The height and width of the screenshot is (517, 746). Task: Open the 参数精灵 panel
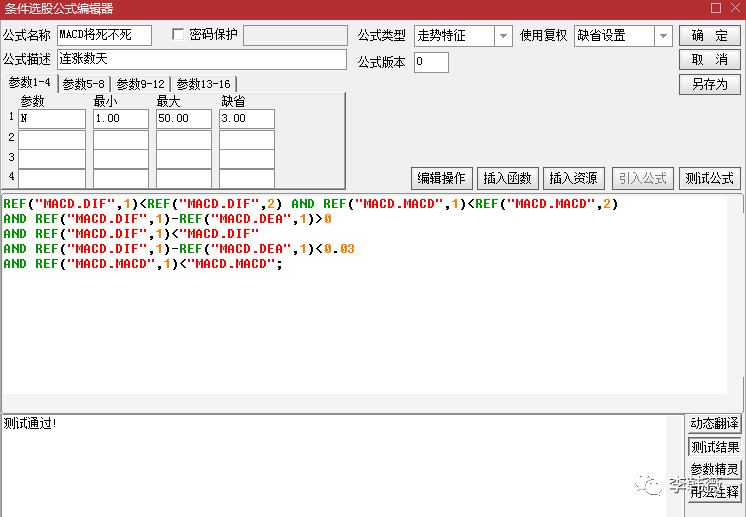point(714,470)
